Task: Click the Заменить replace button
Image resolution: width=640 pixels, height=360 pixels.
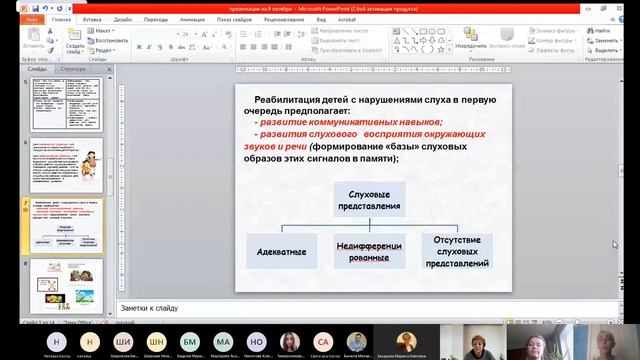Action: (604, 40)
